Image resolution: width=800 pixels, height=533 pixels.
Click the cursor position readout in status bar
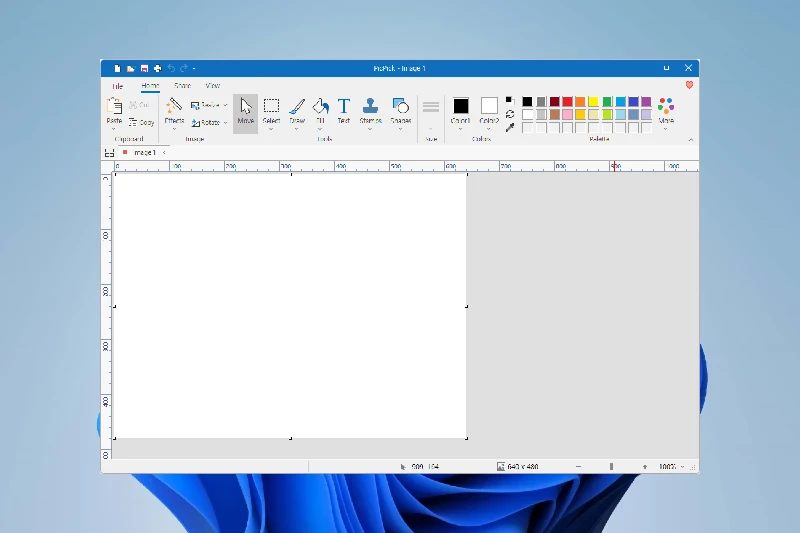pos(419,467)
